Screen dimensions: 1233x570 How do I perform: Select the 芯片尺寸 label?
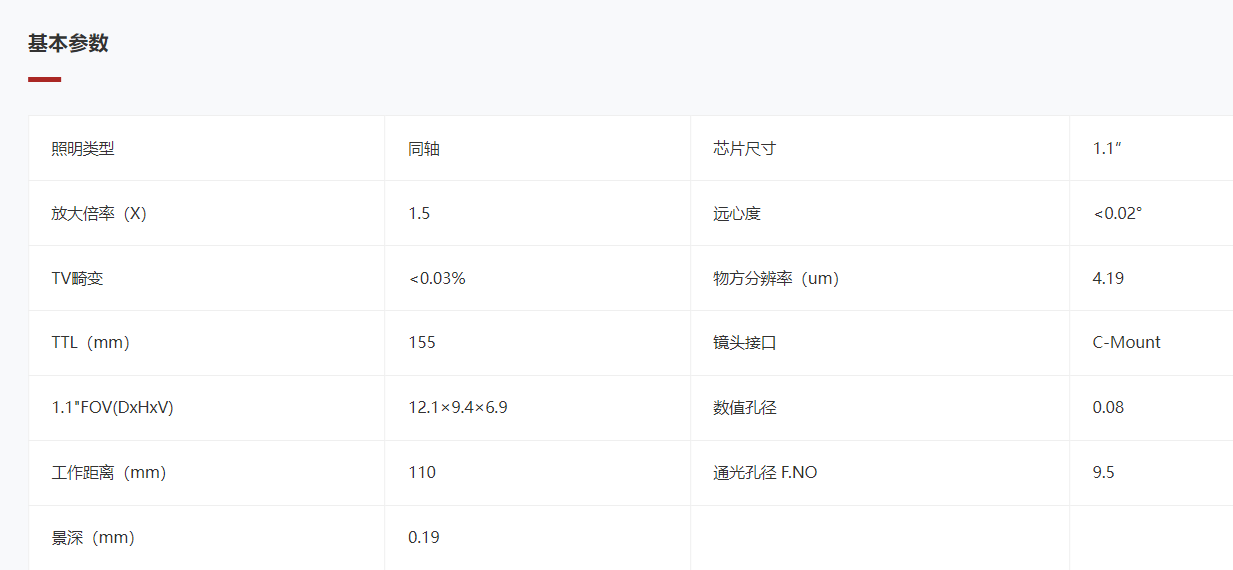click(745, 149)
